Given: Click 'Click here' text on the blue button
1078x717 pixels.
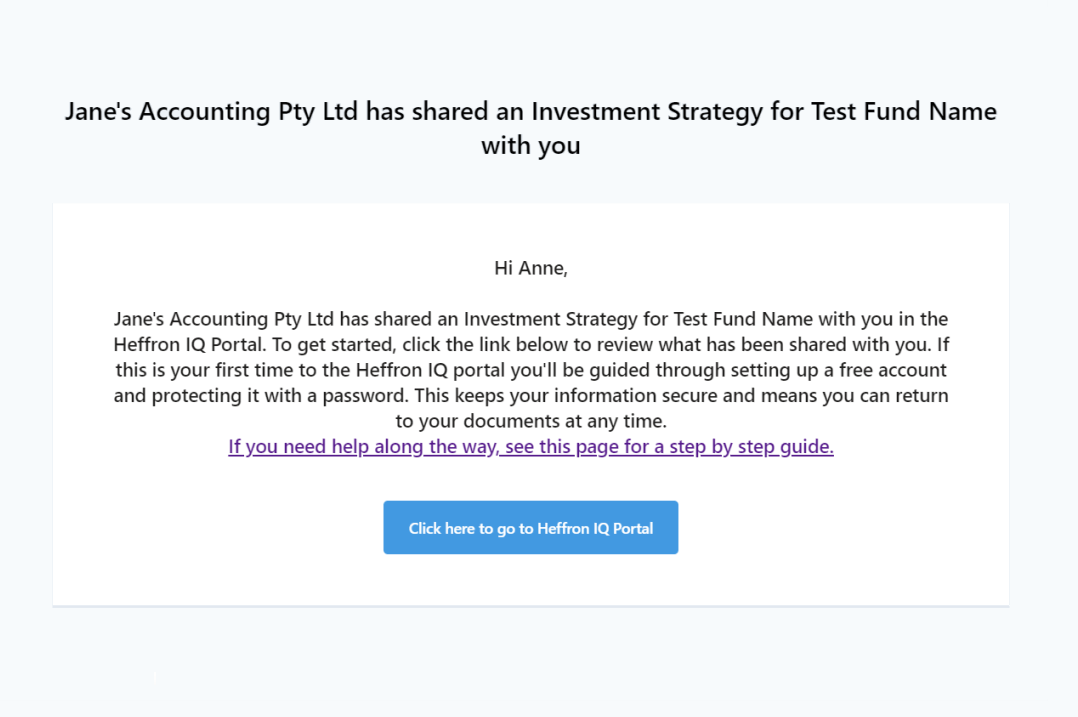Looking at the screenshot, I should point(441,529).
